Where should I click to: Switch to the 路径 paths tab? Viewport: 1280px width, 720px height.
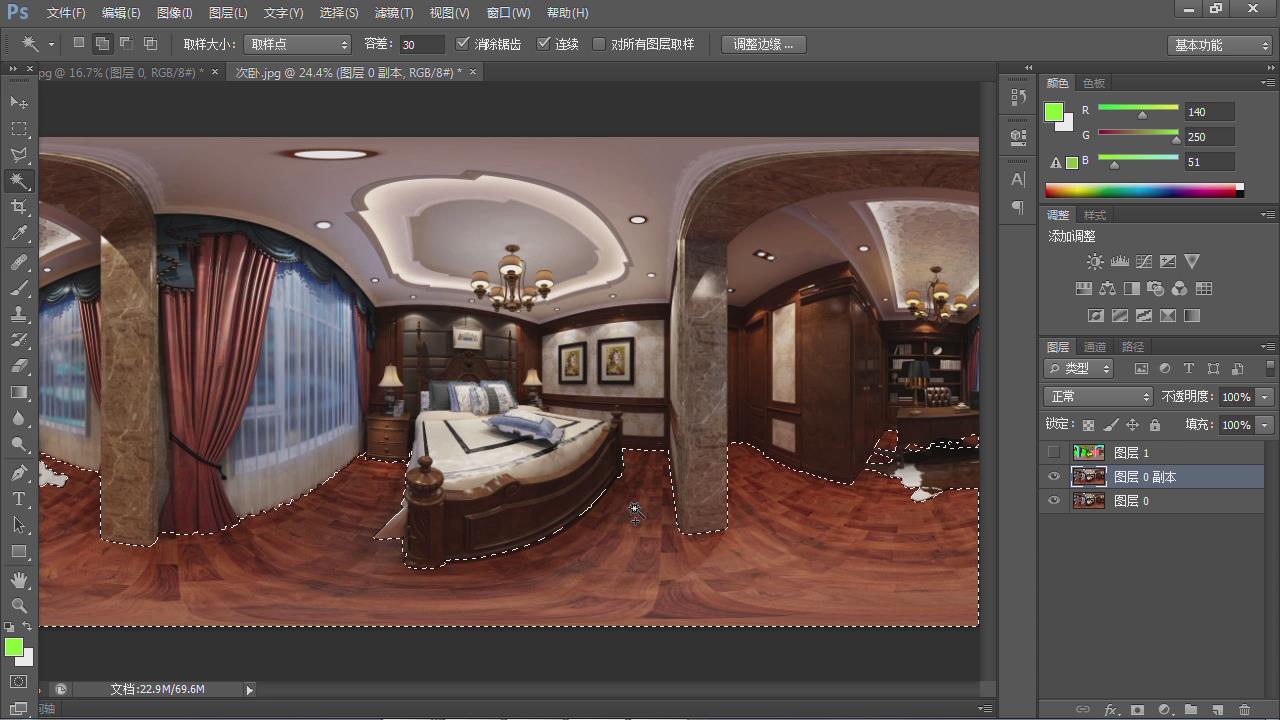pyautogui.click(x=1133, y=347)
